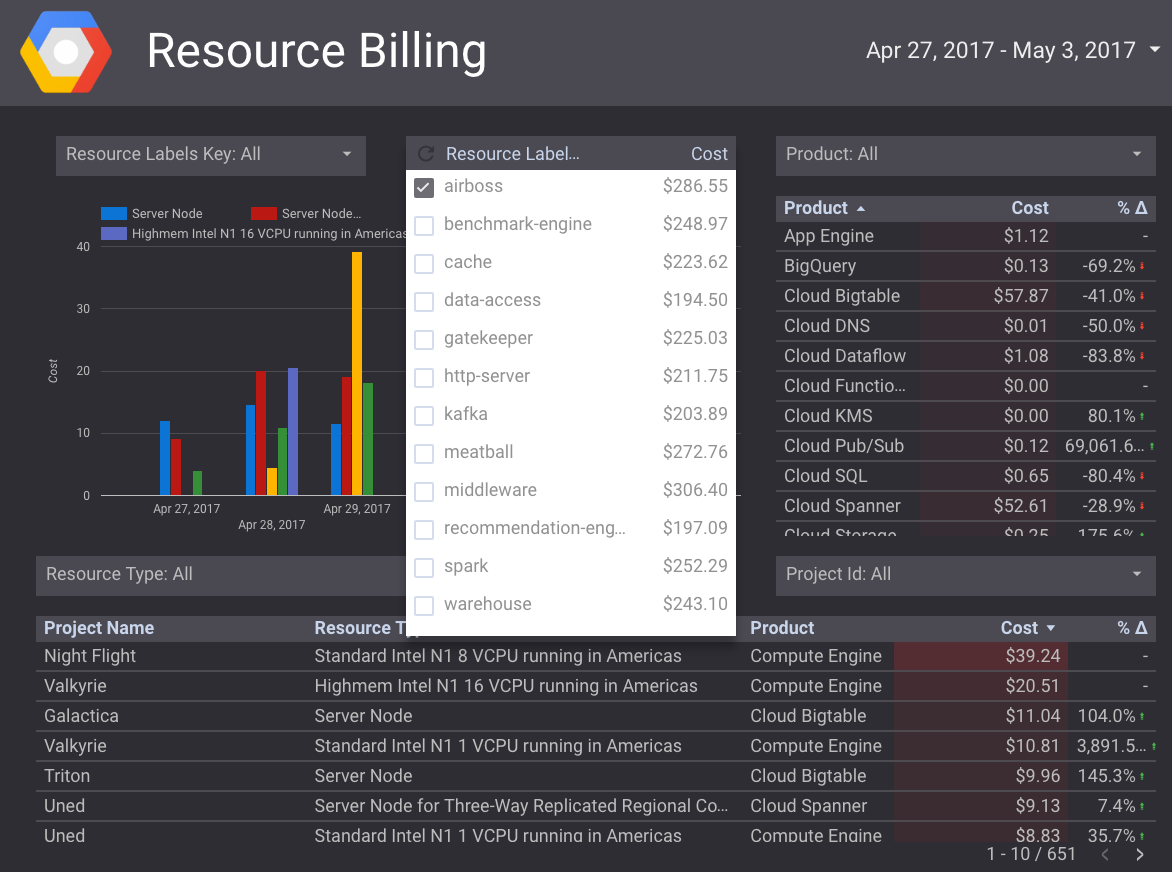Check the benchmark-engine checkbox
This screenshot has width=1172, height=872.
pos(424,226)
